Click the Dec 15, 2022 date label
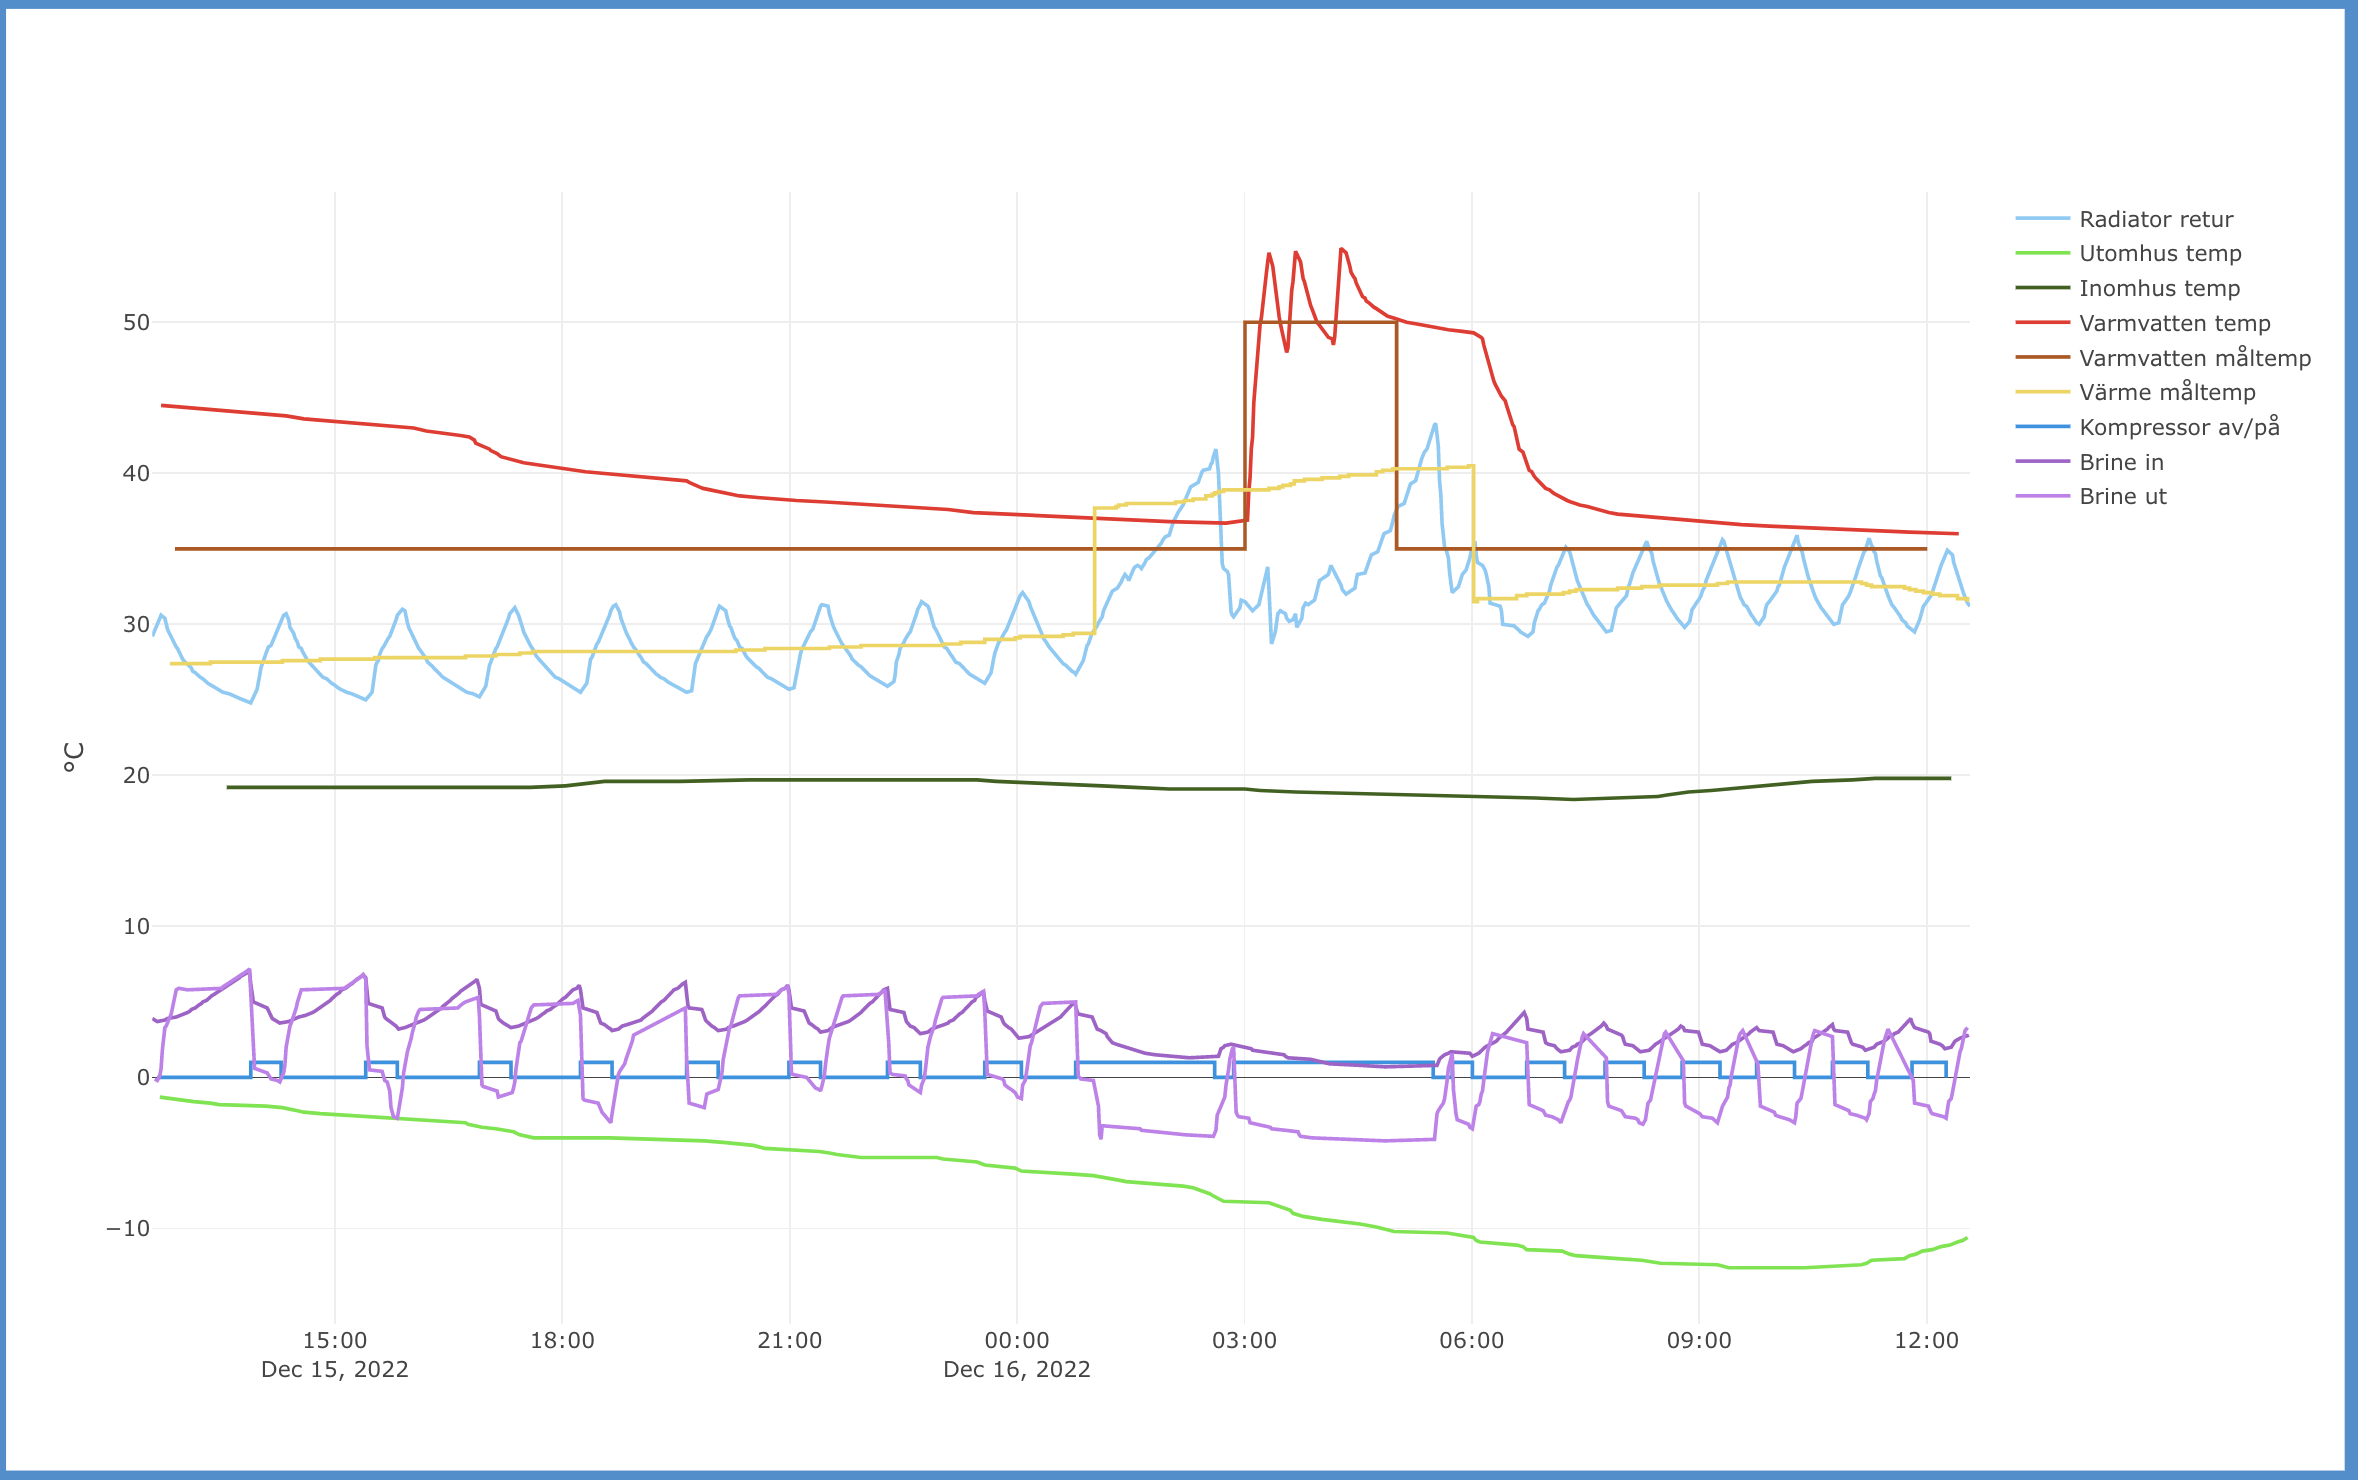Image resolution: width=2358 pixels, height=1480 pixels. pos(334,1370)
